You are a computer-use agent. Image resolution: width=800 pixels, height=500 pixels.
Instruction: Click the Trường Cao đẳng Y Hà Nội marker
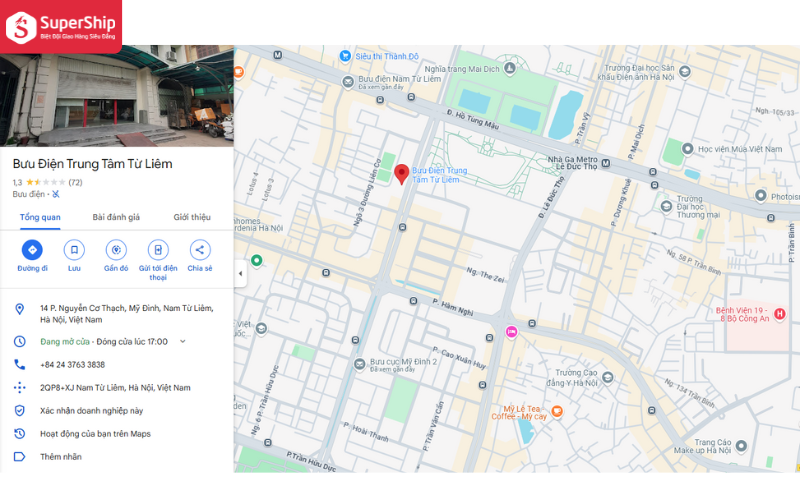[x=607, y=377]
